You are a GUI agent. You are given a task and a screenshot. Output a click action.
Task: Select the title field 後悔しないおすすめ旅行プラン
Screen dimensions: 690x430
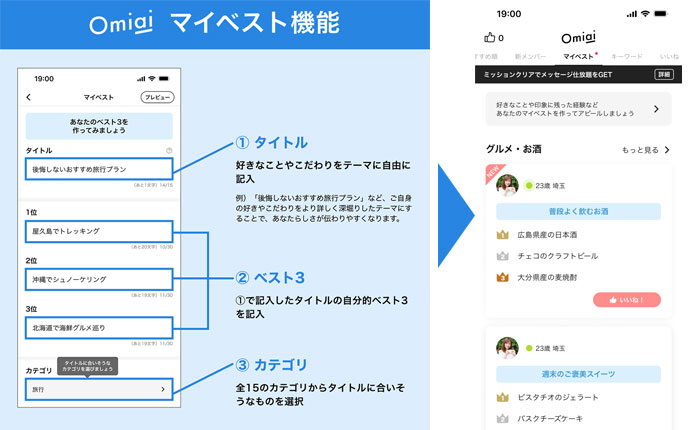click(x=99, y=169)
